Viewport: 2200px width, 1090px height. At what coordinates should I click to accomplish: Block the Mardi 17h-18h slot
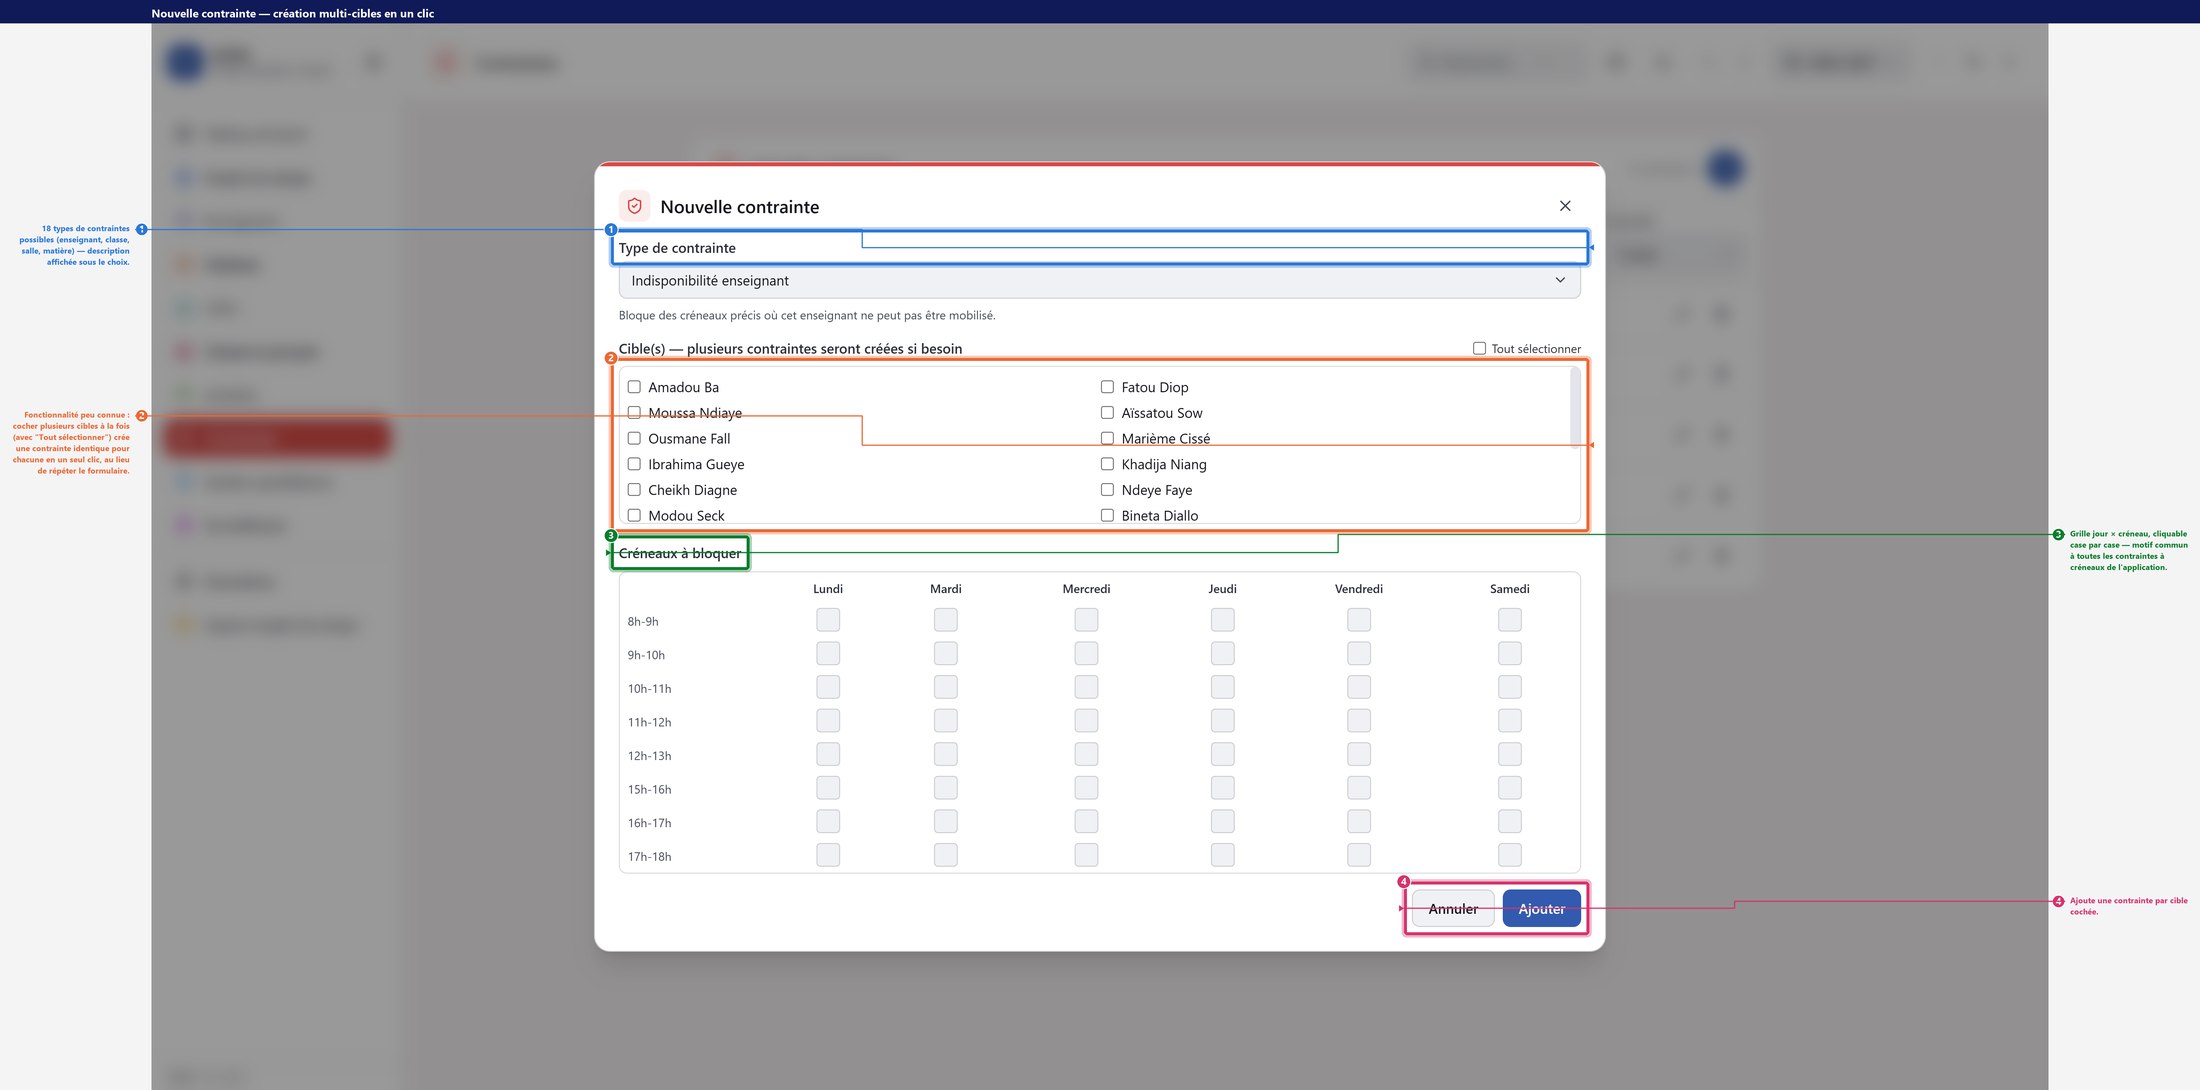[946, 855]
